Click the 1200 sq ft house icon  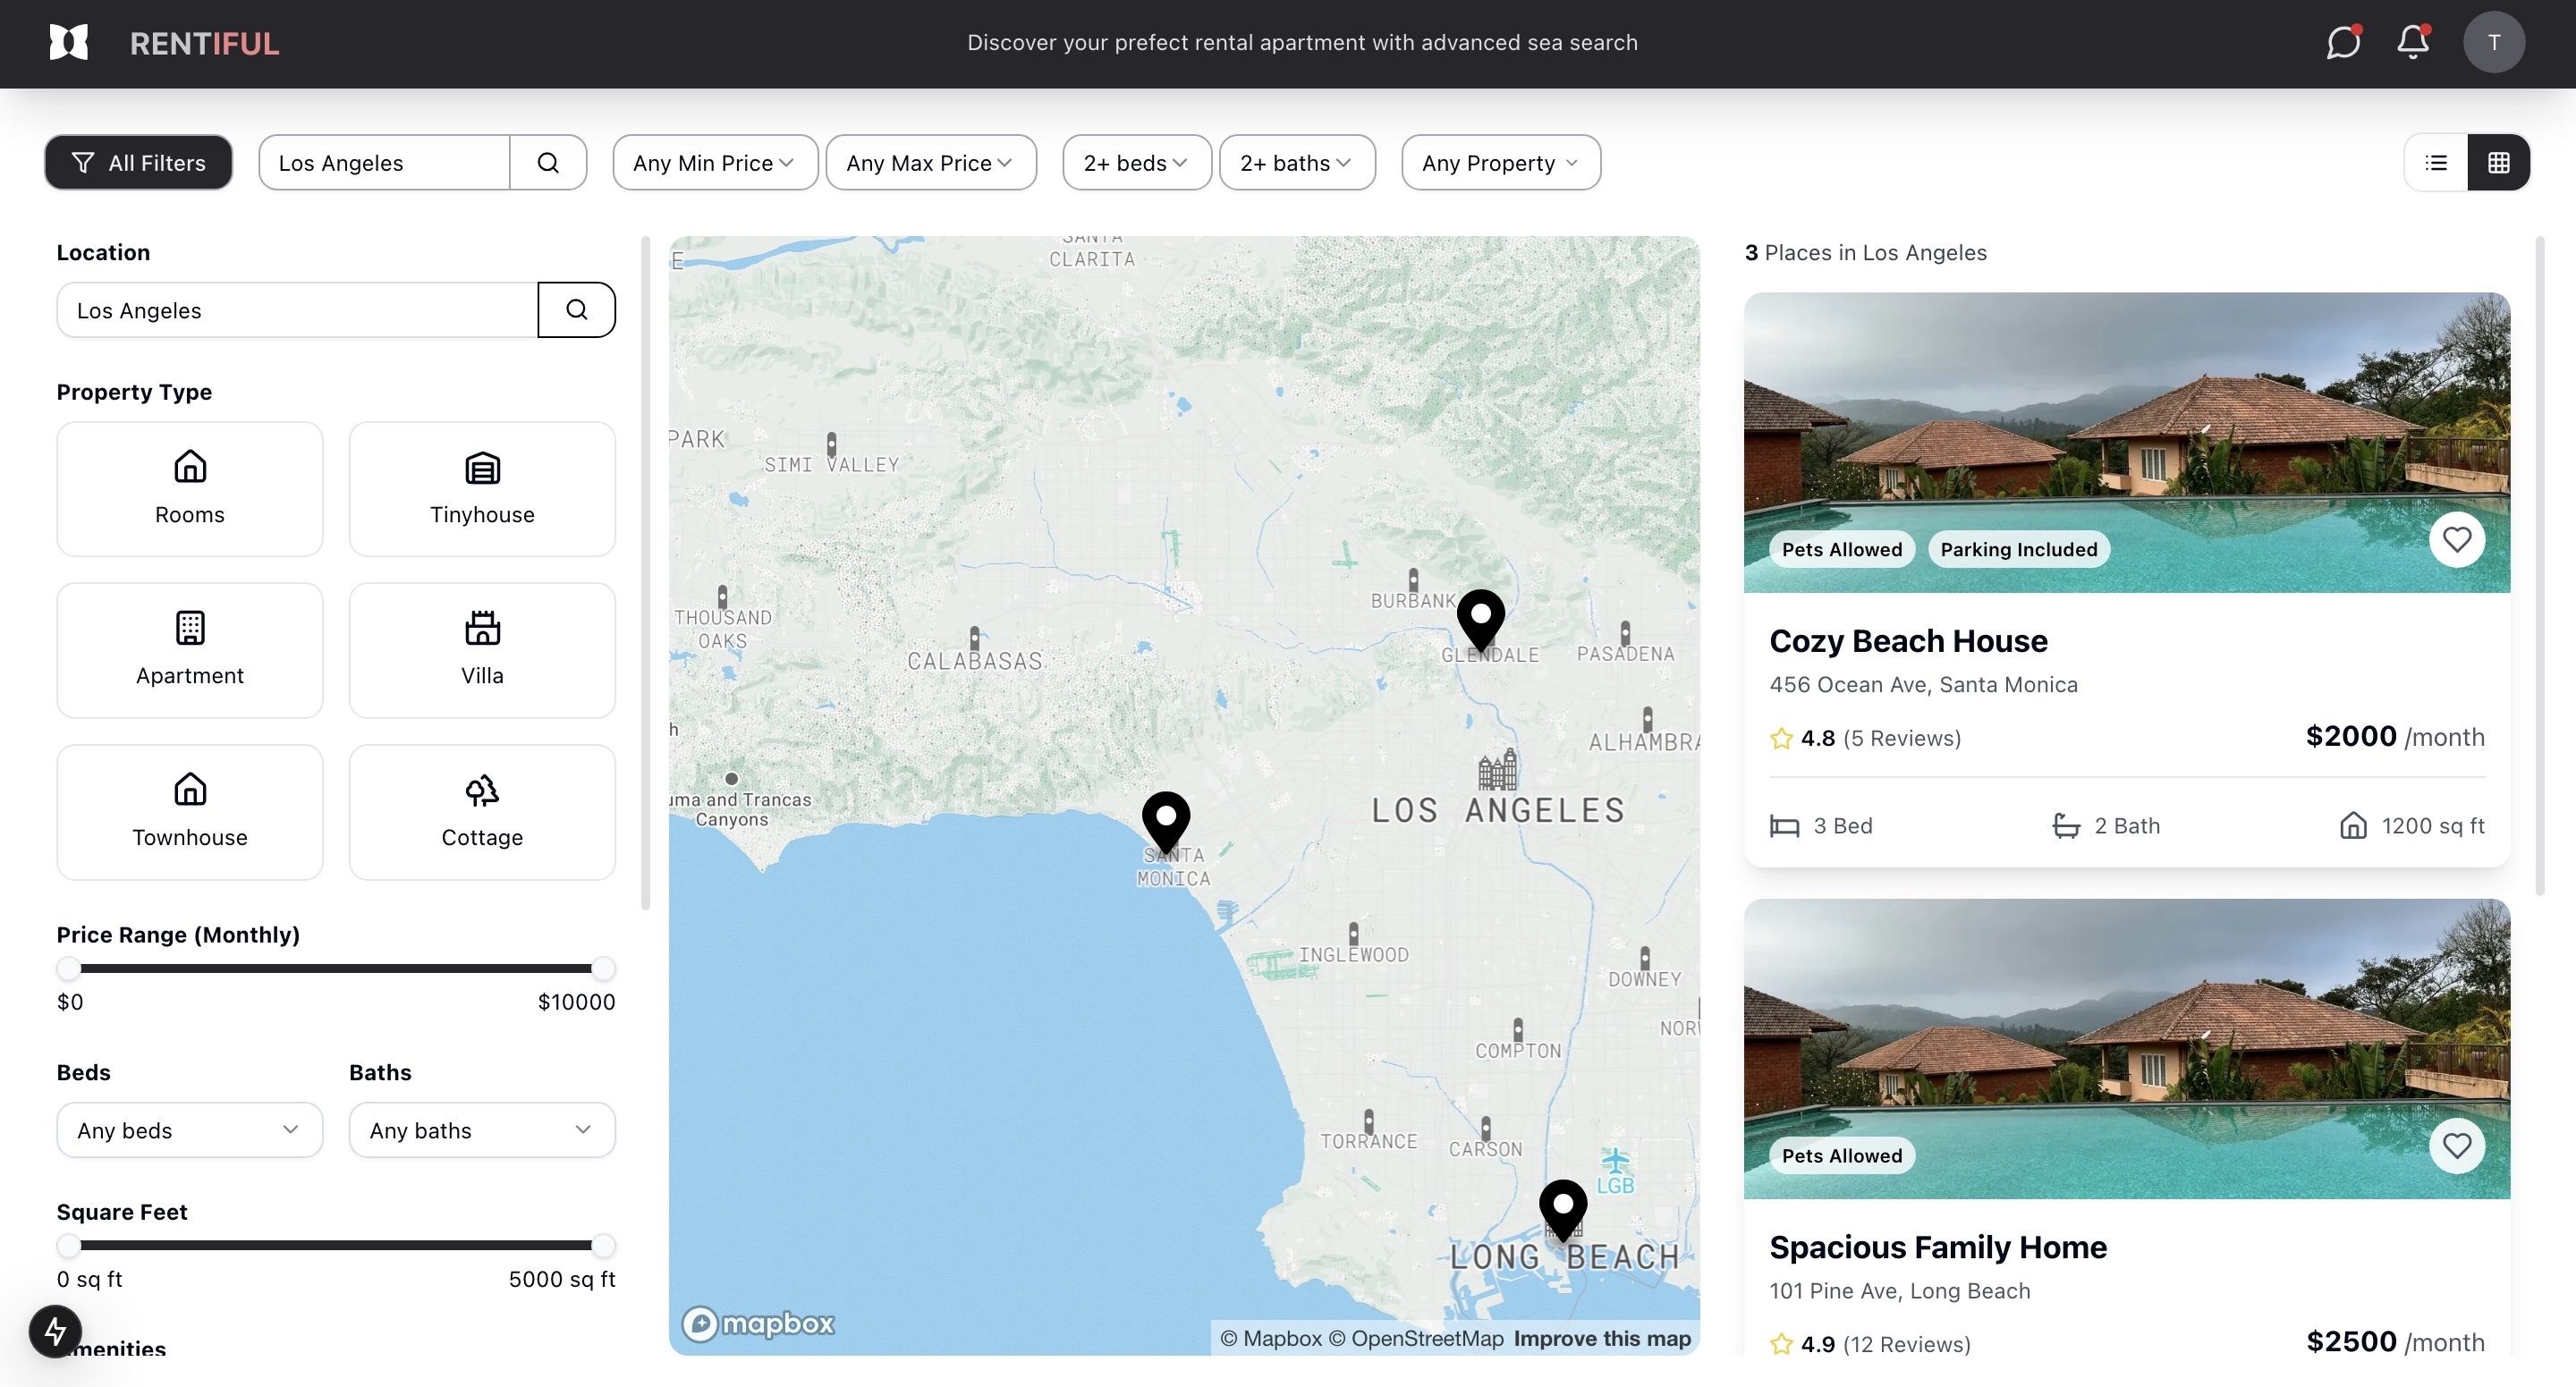[2353, 826]
